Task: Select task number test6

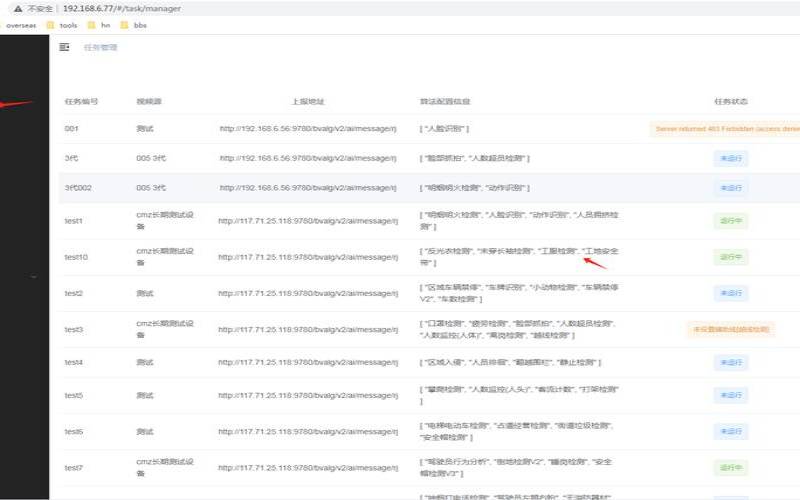Action: [x=73, y=432]
